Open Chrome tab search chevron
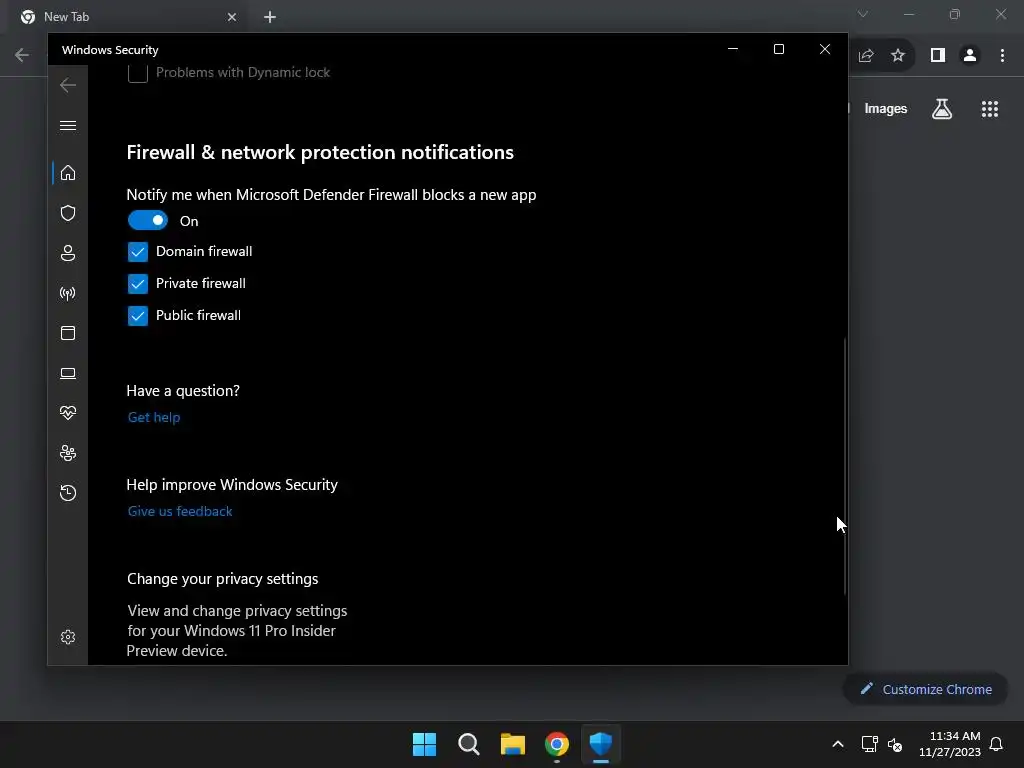This screenshot has width=1024, height=768. point(863,14)
